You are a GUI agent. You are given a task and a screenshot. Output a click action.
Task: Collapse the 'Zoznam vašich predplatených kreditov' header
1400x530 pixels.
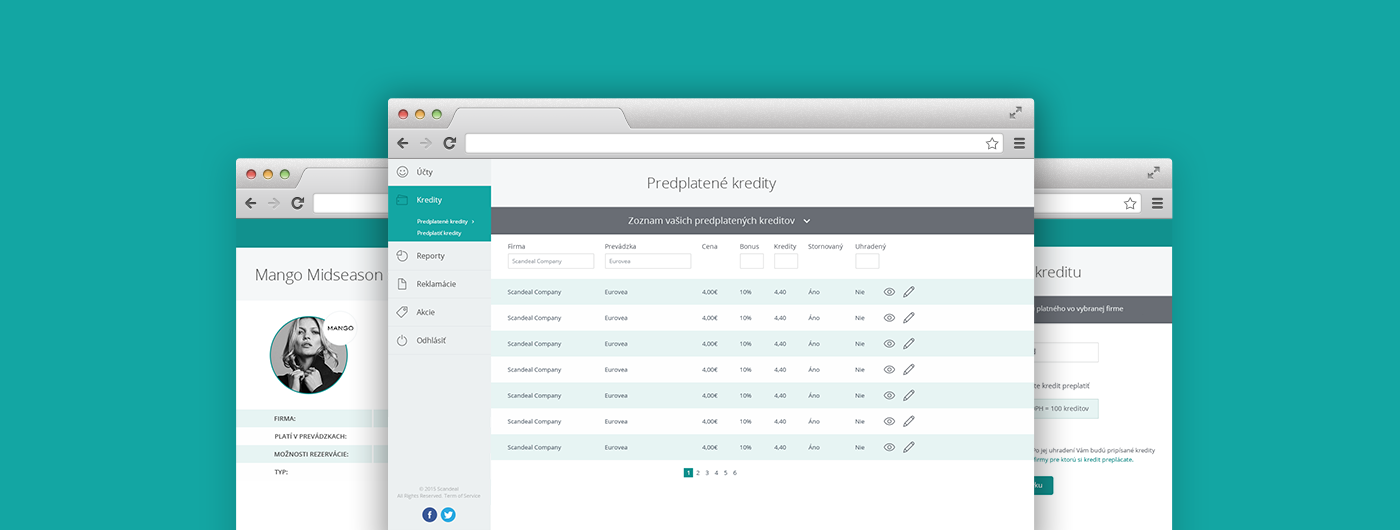click(807, 220)
